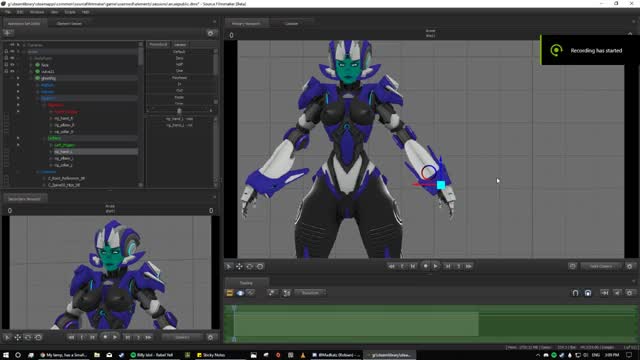Open the Windows menu in menu bar

point(37,12)
